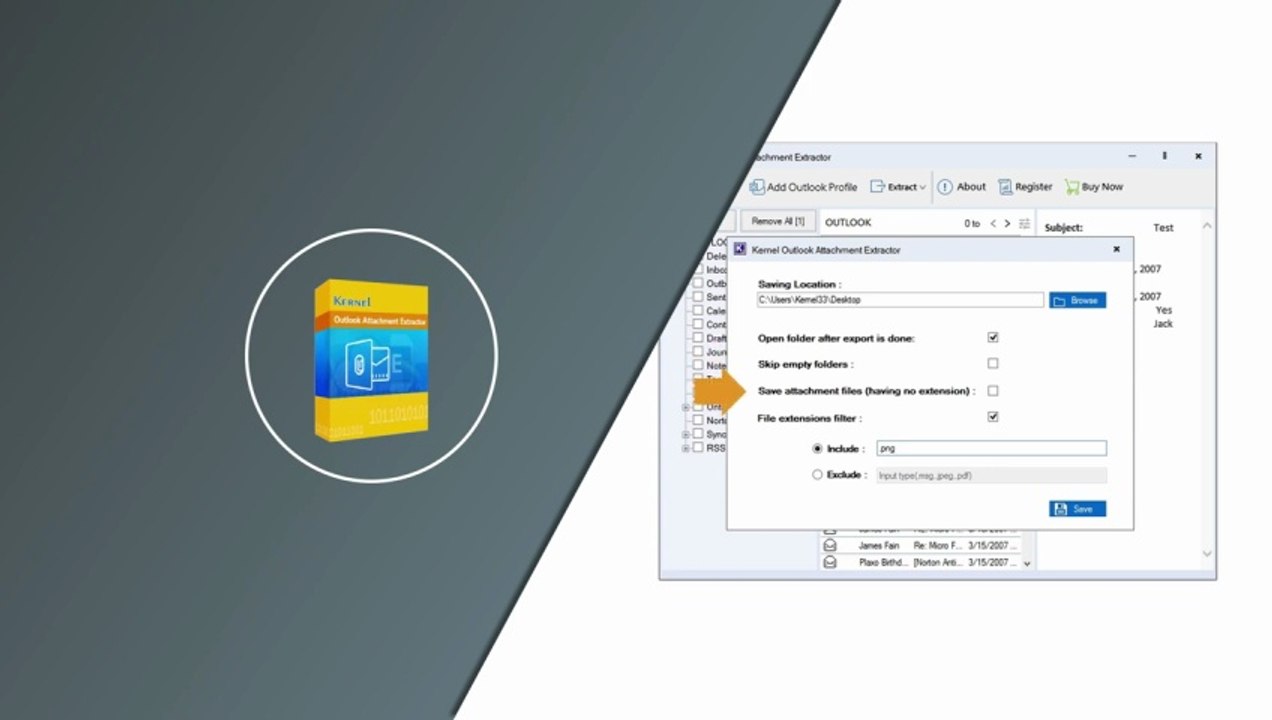Go to previous page arrow beside OUTLOOK
1272x720 pixels.
tap(993, 223)
